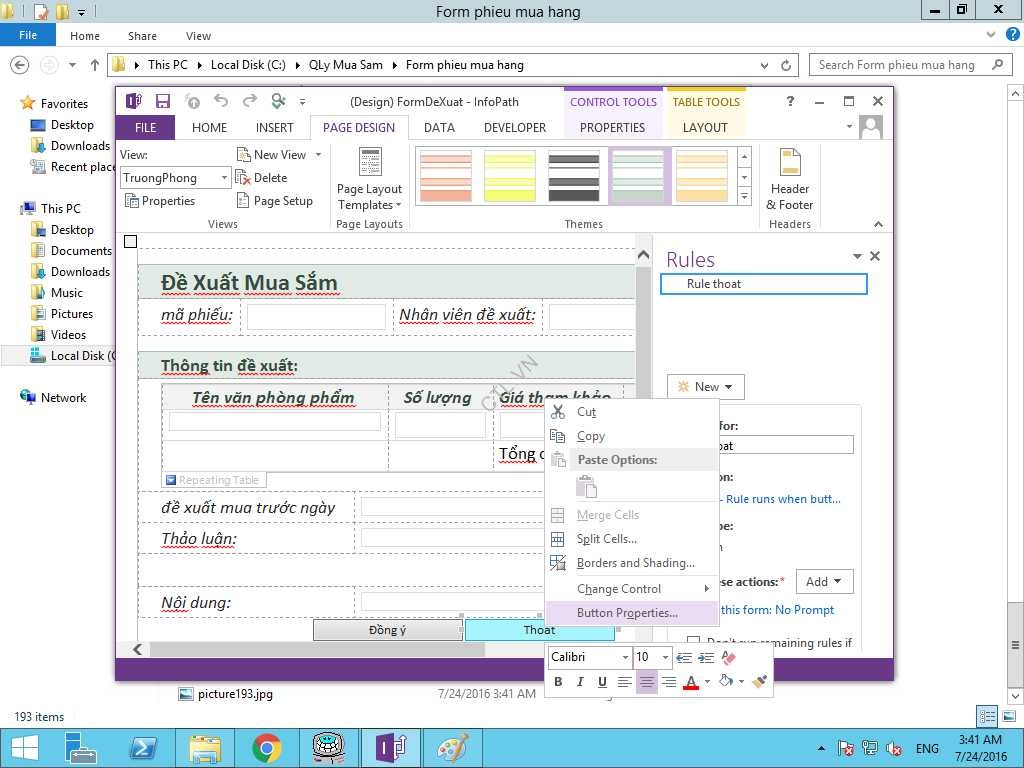This screenshot has width=1024, height=768.
Task: Click the Save icon in quick access toolbar
Action: pos(163,101)
